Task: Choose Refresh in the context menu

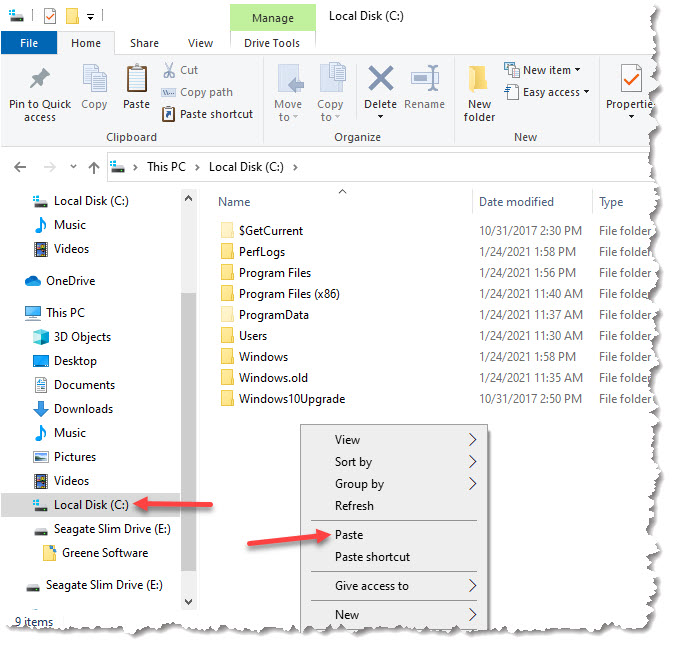Action: (x=354, y=506)
